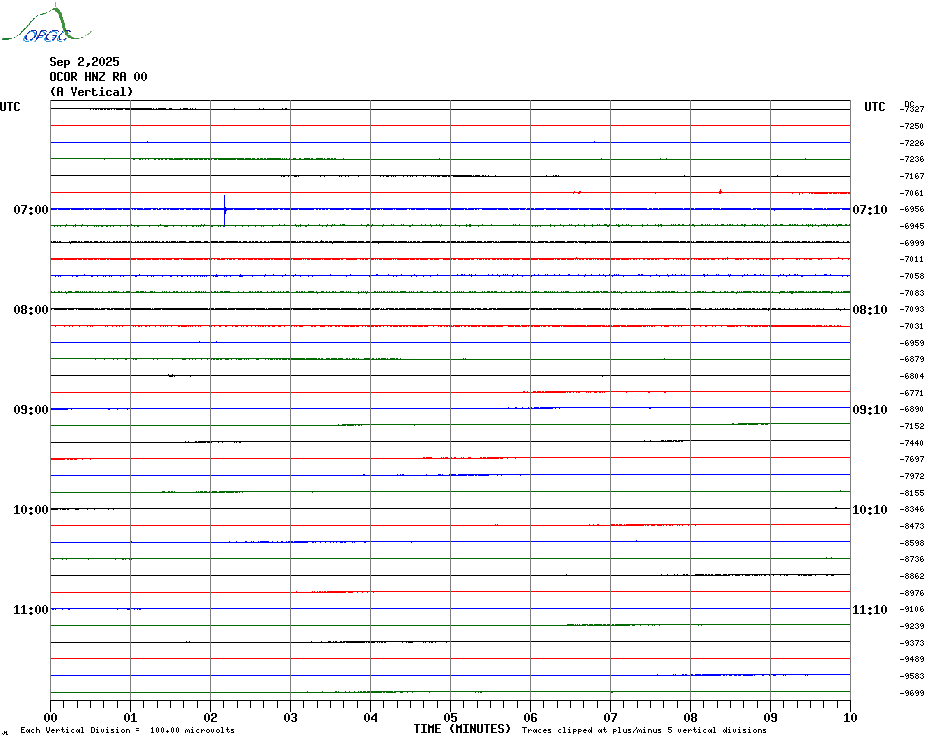The width and height of the screenshot is (930, 744).
Task: Click the "11:00" time label
Action: coord(31,610)
